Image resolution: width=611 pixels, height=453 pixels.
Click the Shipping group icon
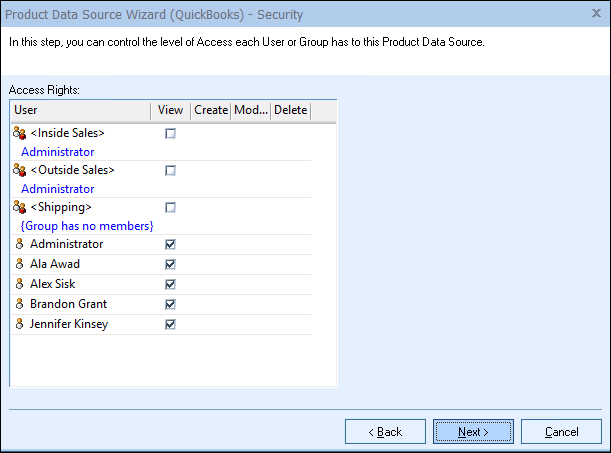pos(19,208)
